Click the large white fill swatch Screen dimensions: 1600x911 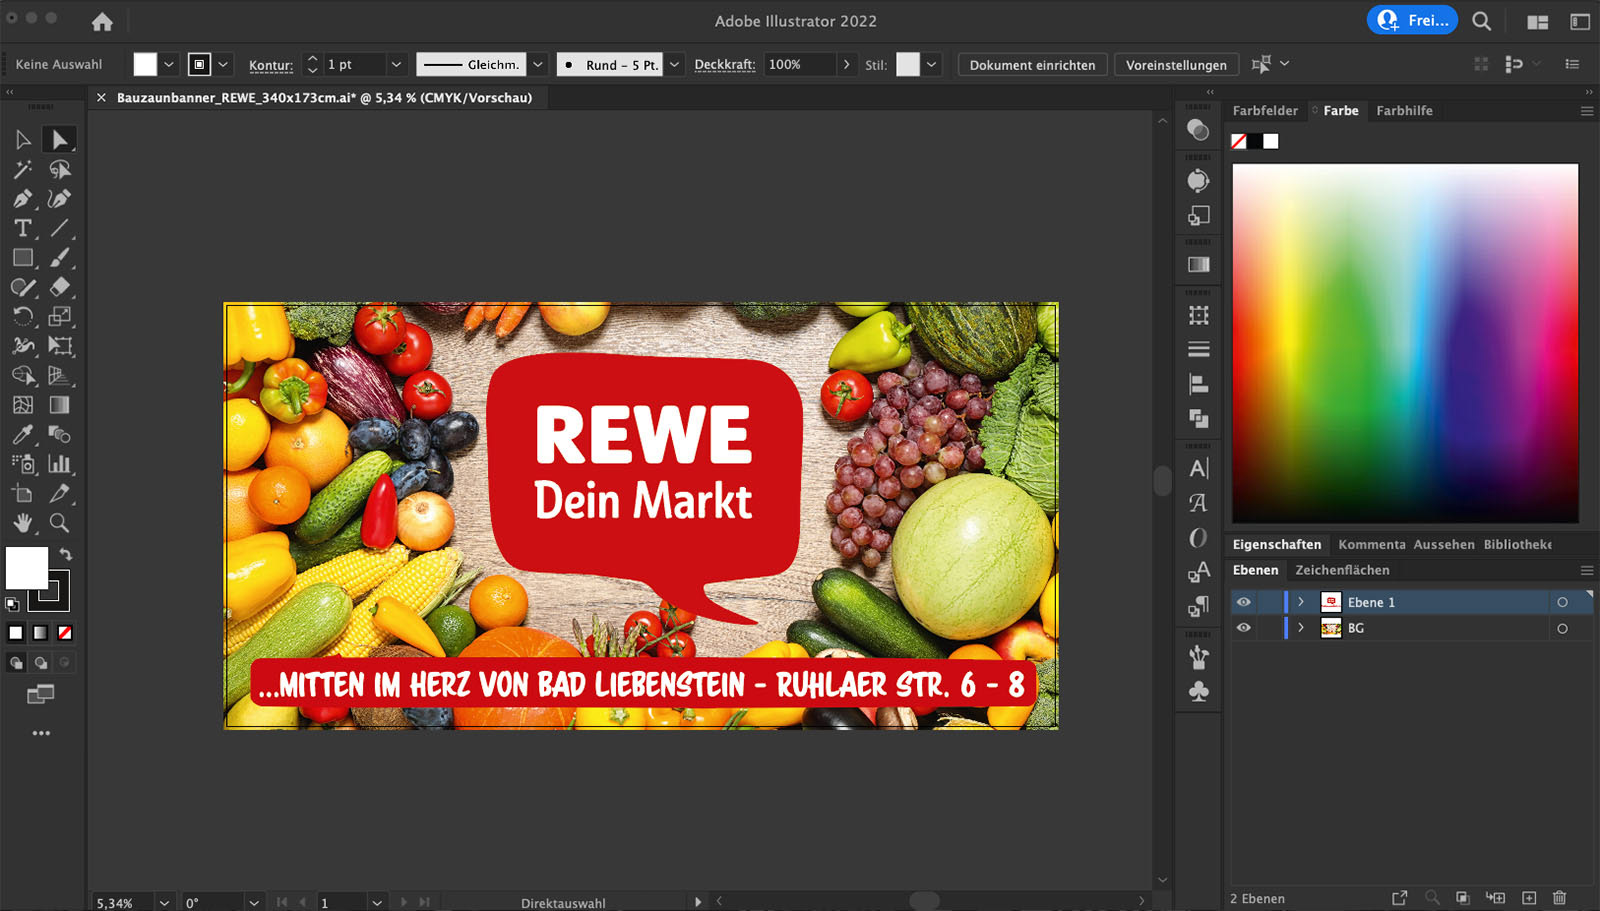click(27, 568)
